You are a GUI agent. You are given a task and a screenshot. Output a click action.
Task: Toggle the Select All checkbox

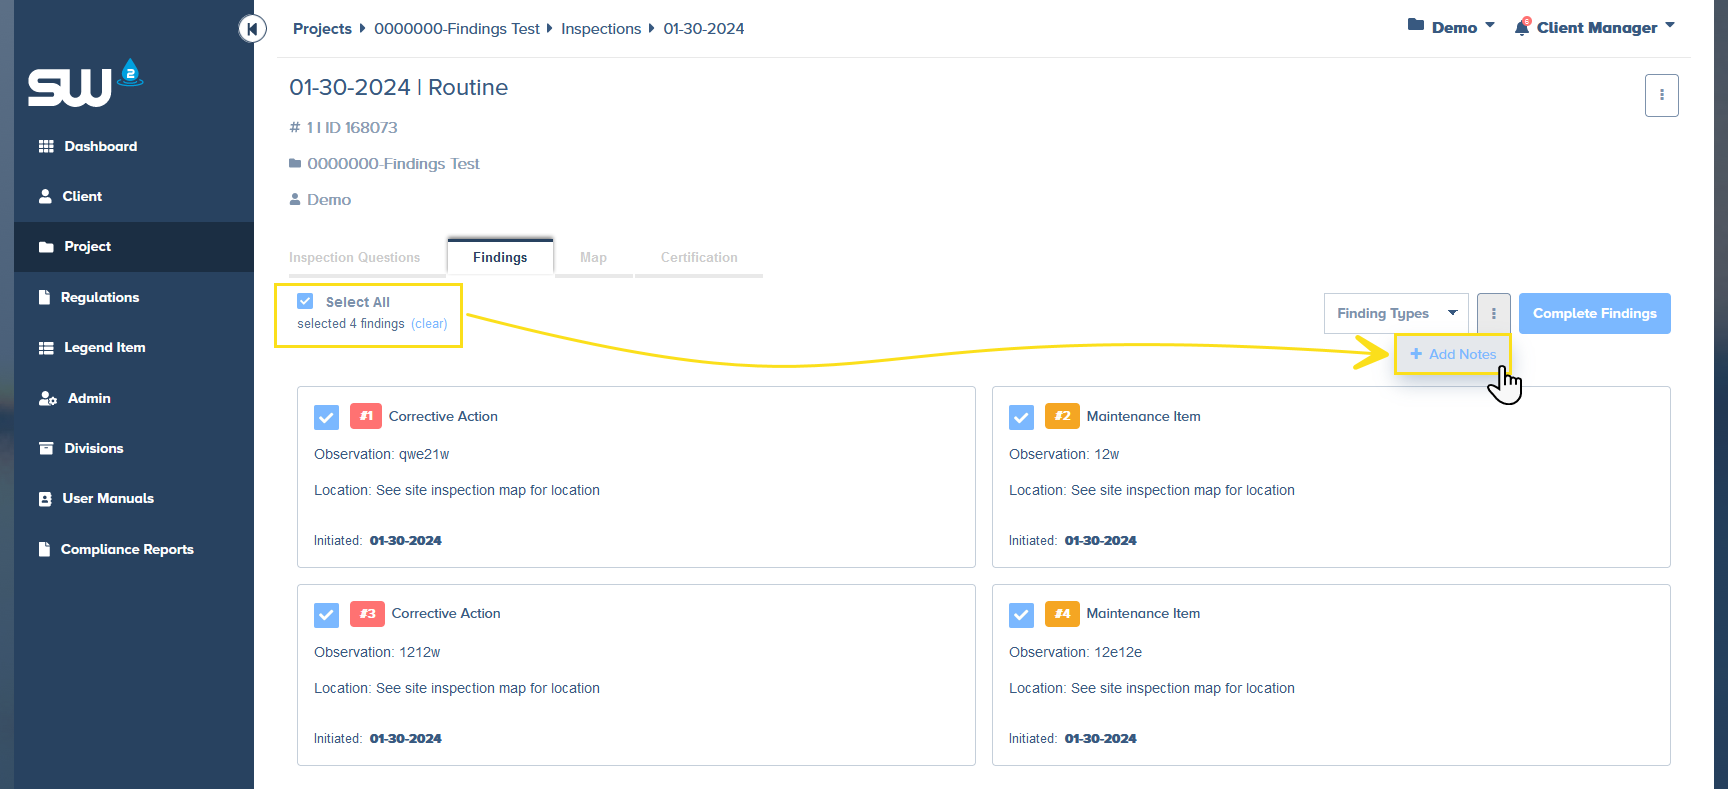pyautogui.click(x=306, y=301)
